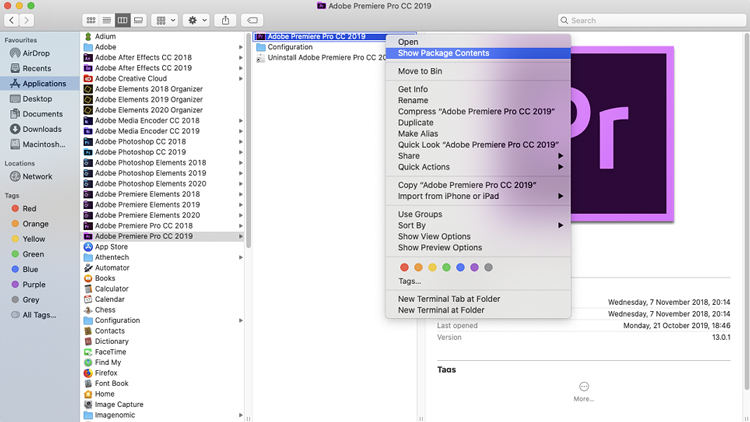
Task: Switch Finder to icon view
Action: pos(90,20)
